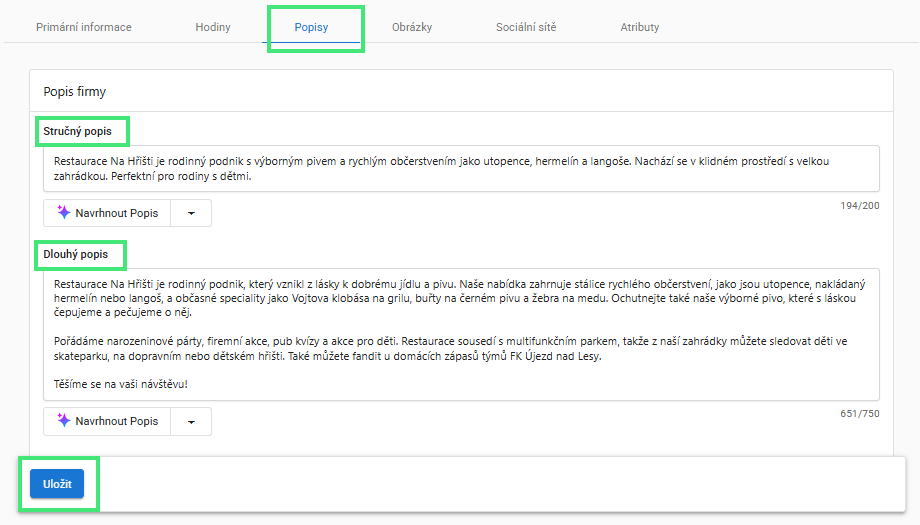
Task: Expand dropdown arrow beside long description suggestion
Action: click(191, 421)
